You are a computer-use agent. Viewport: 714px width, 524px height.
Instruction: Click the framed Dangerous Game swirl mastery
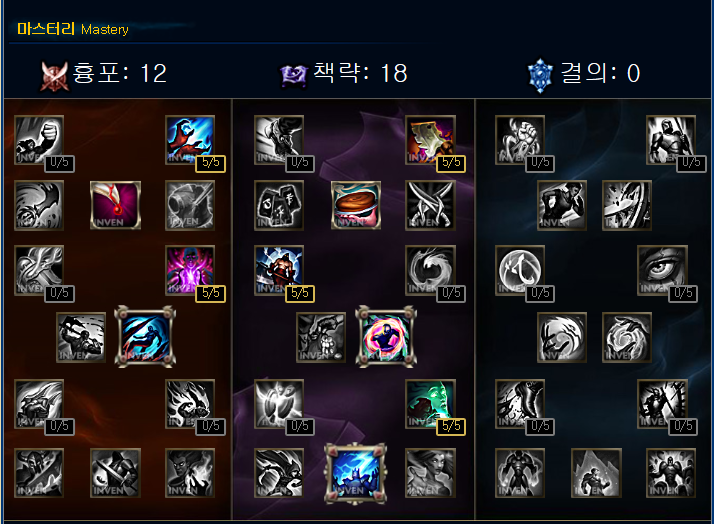[386, 336]
